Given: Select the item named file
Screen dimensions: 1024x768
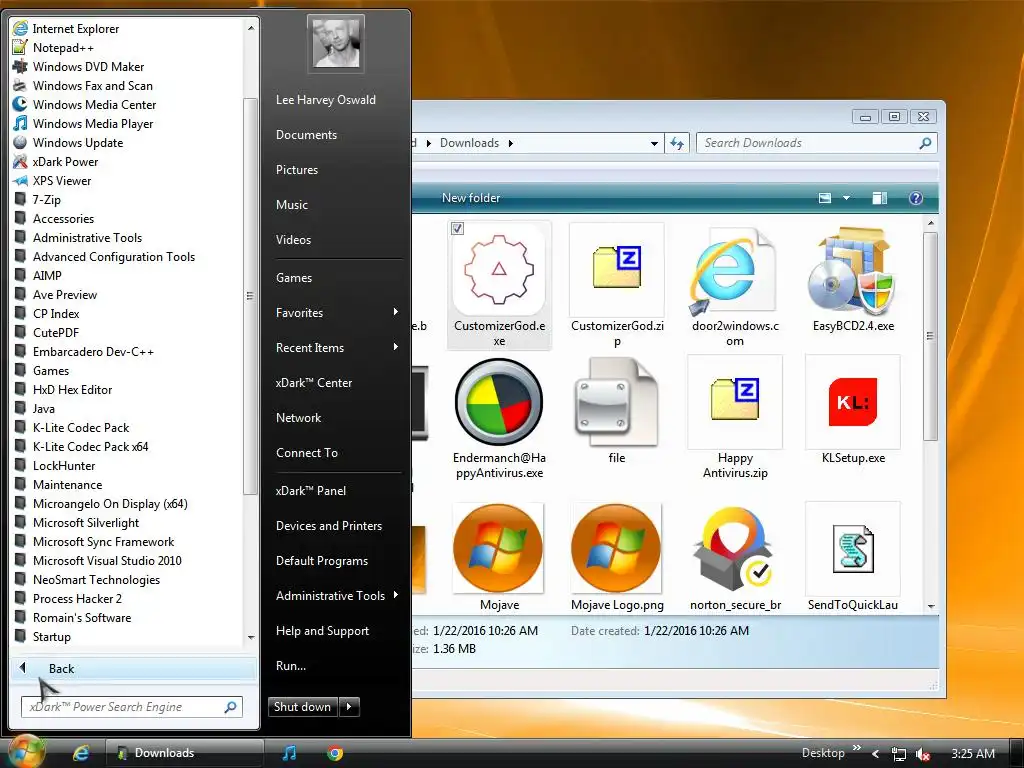Looking at the screenshot, I should tap(616, 410).
